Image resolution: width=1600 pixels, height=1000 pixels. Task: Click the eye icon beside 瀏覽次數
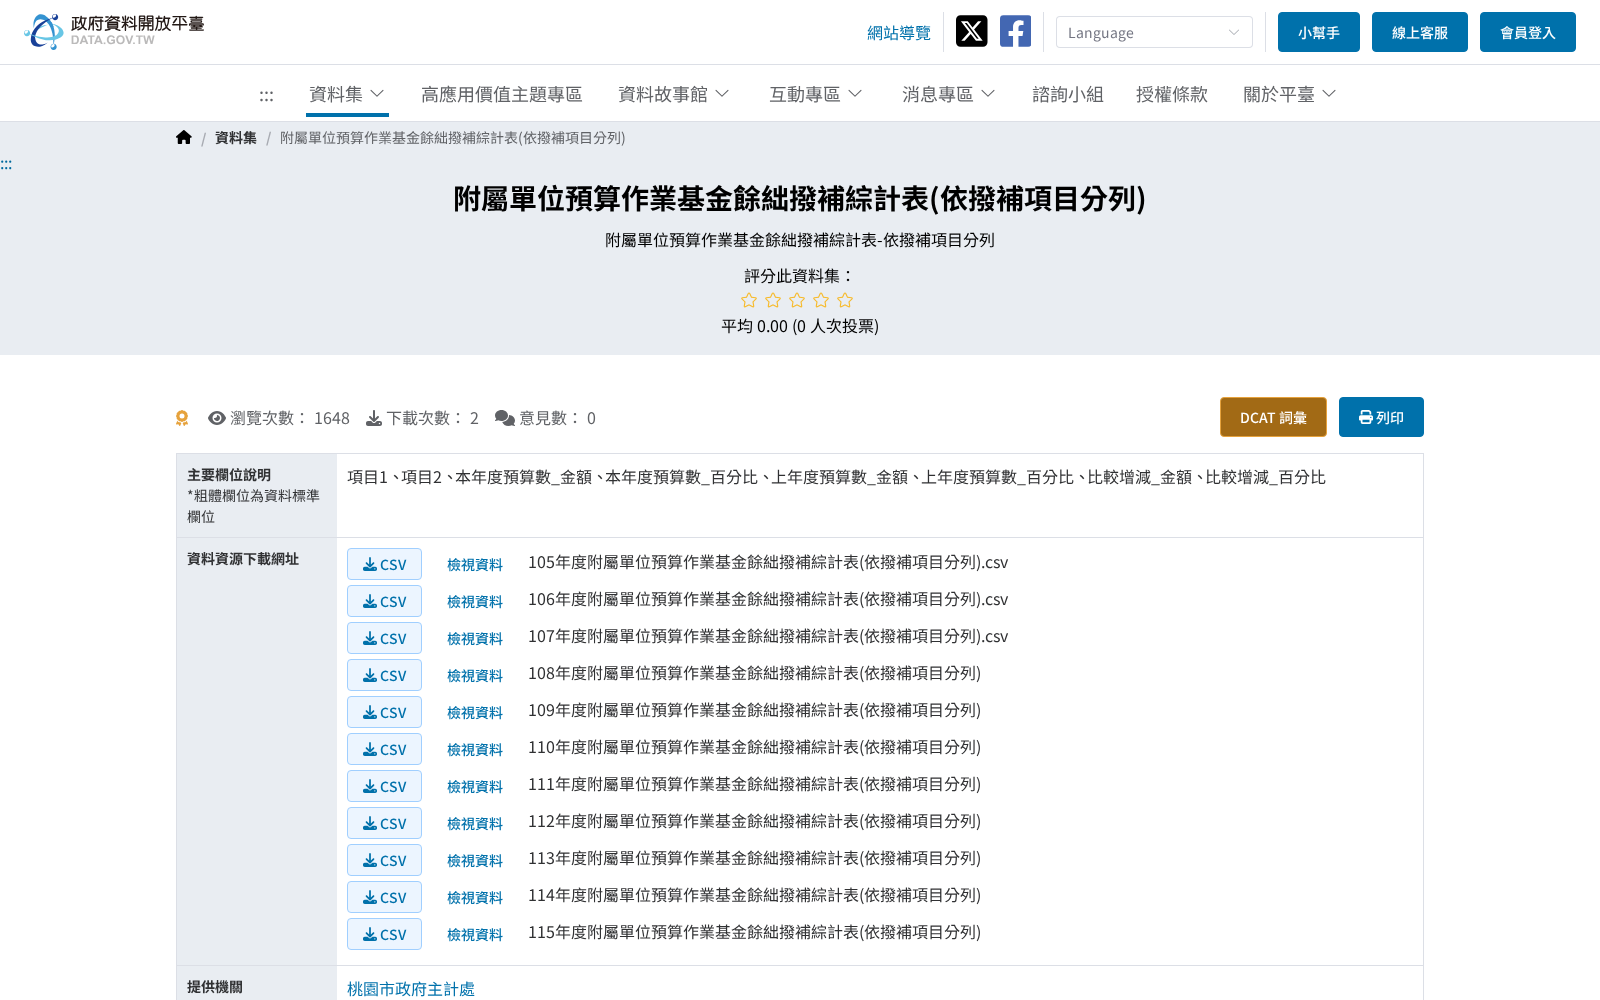click(216, 418)
